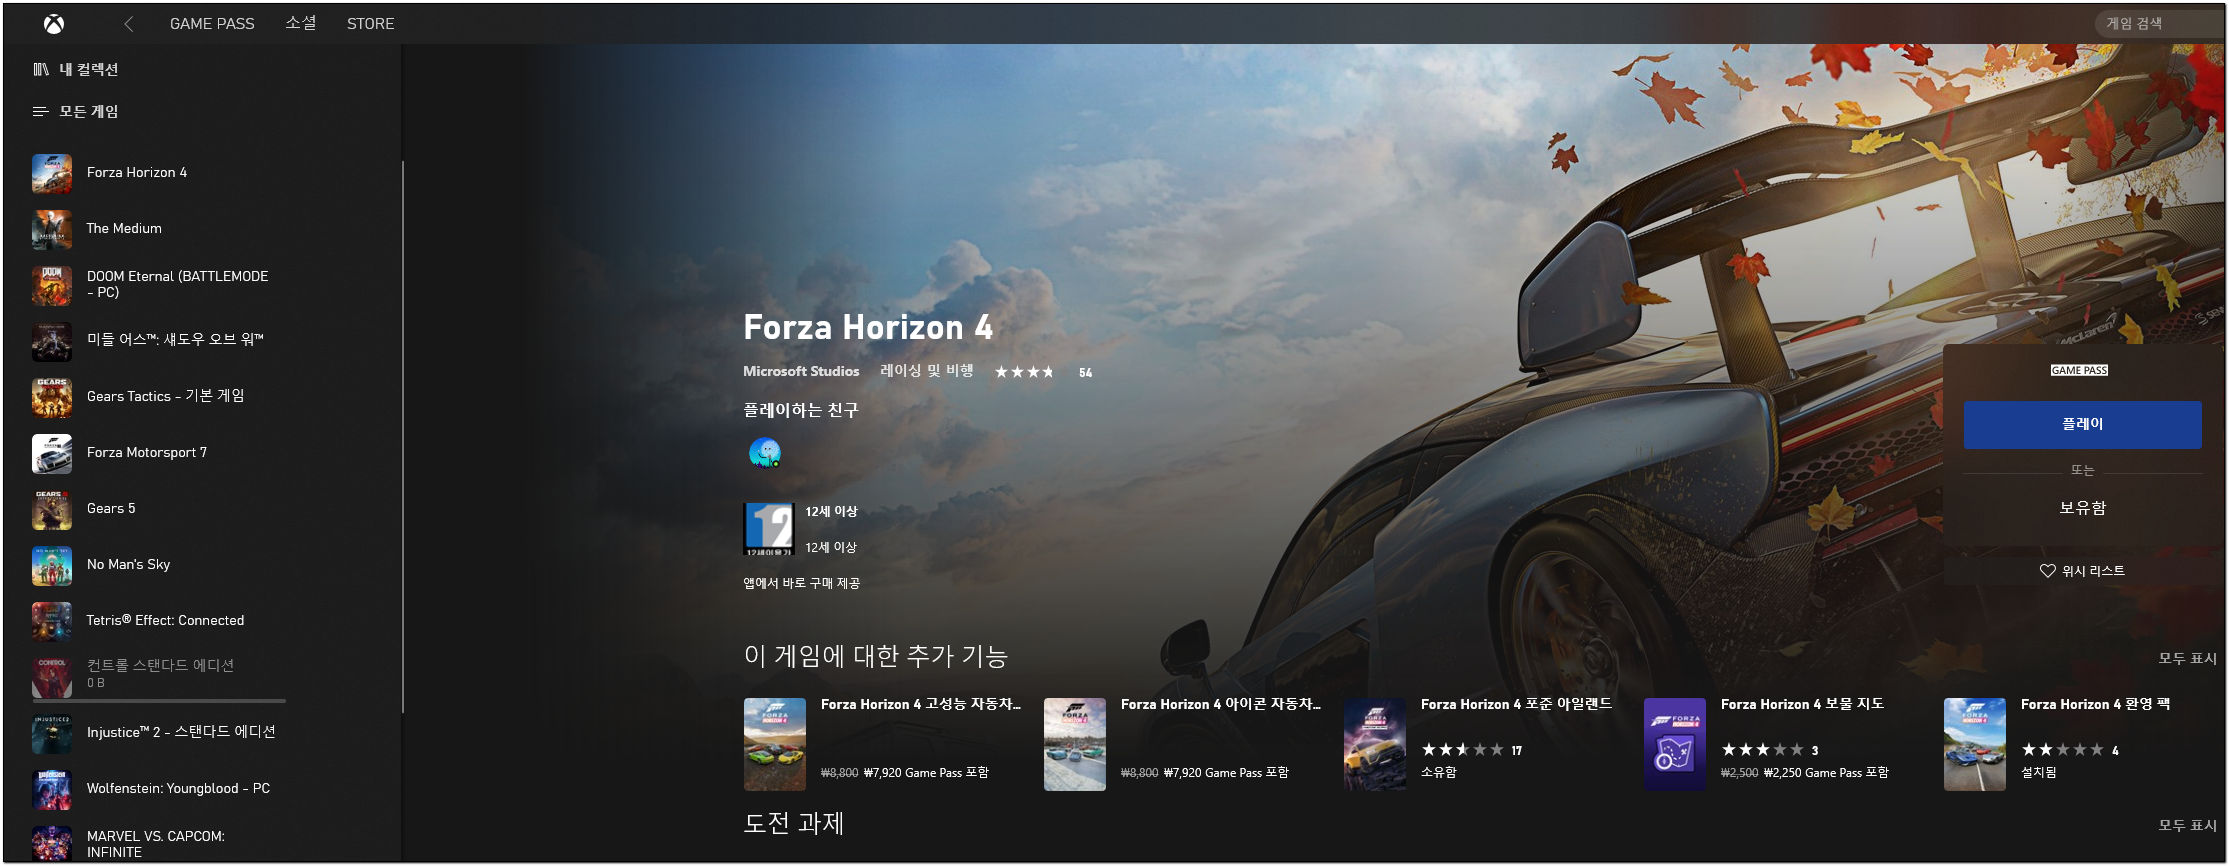Click Forza Horizon 4 포춘 아일랜드 title
Image resolution: width=2229 pixels, height=866 pixels.
1516,704
